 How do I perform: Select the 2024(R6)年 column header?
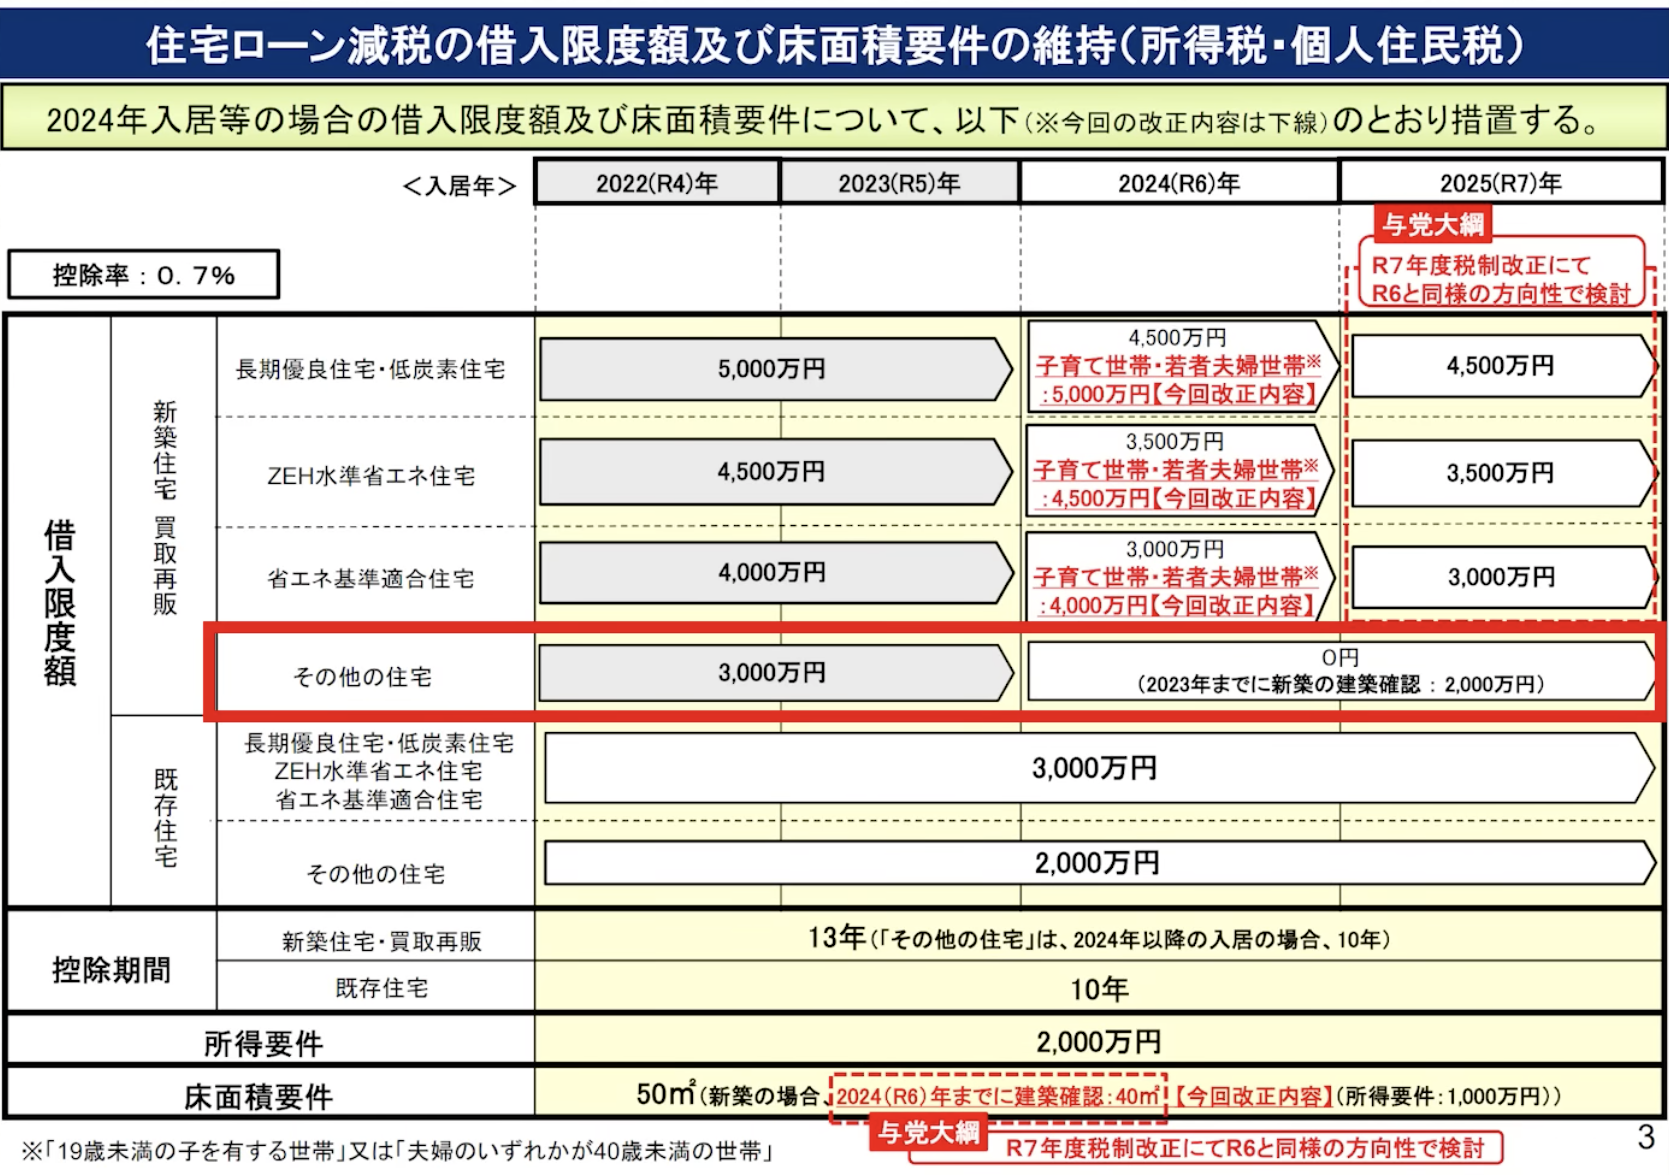pos(1179,183)
